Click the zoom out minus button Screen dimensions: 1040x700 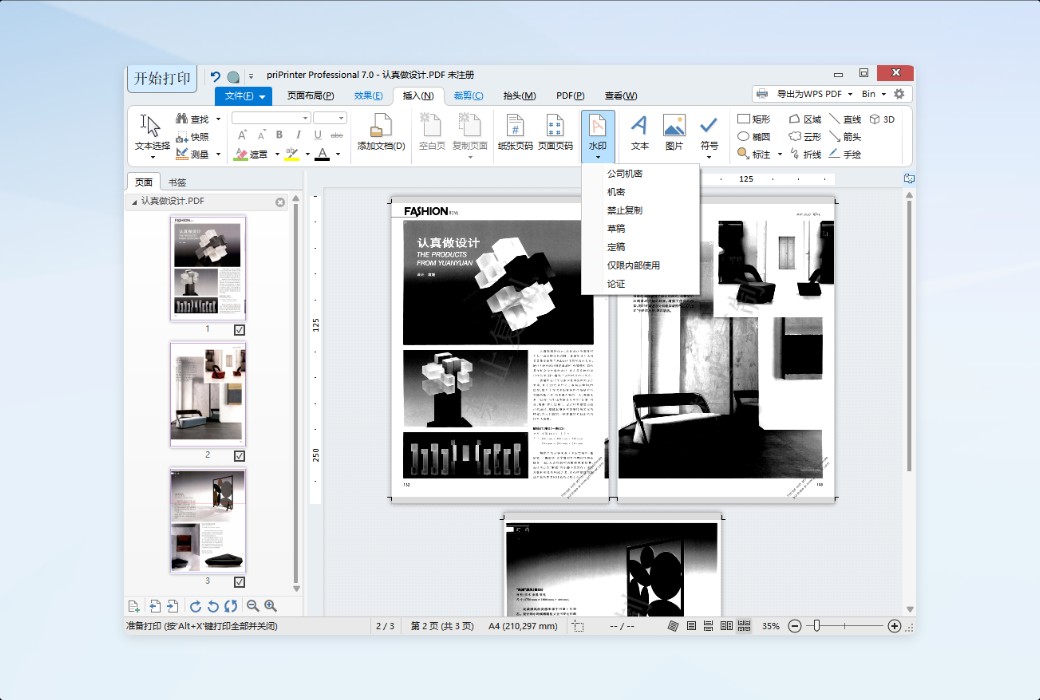pos(795,626)
